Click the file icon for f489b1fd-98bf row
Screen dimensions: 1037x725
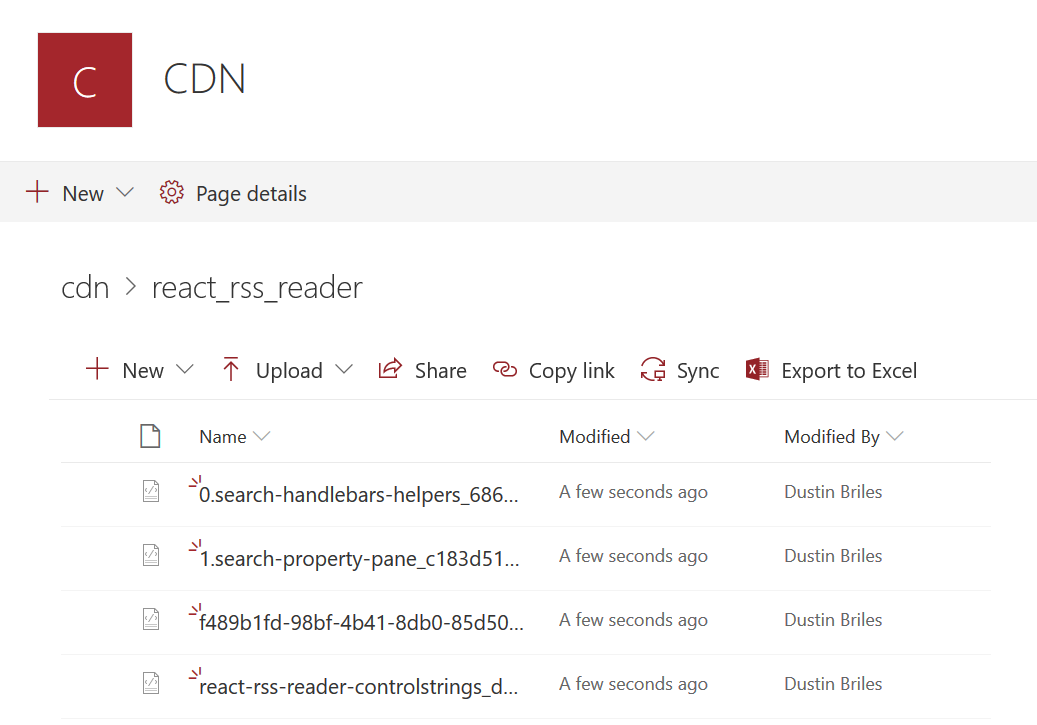coord(151,619)
